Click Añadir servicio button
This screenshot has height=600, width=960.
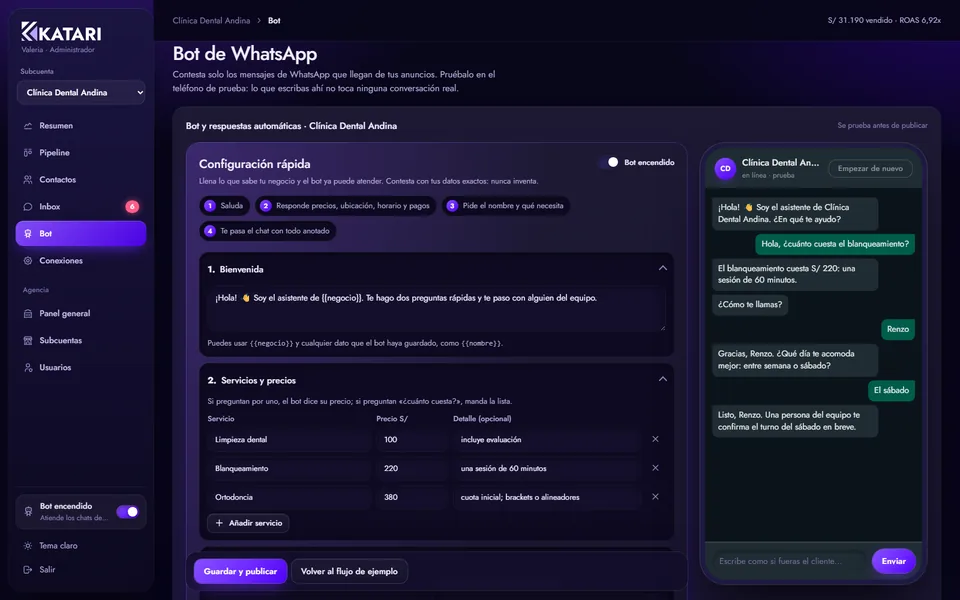tap(249, 523)
